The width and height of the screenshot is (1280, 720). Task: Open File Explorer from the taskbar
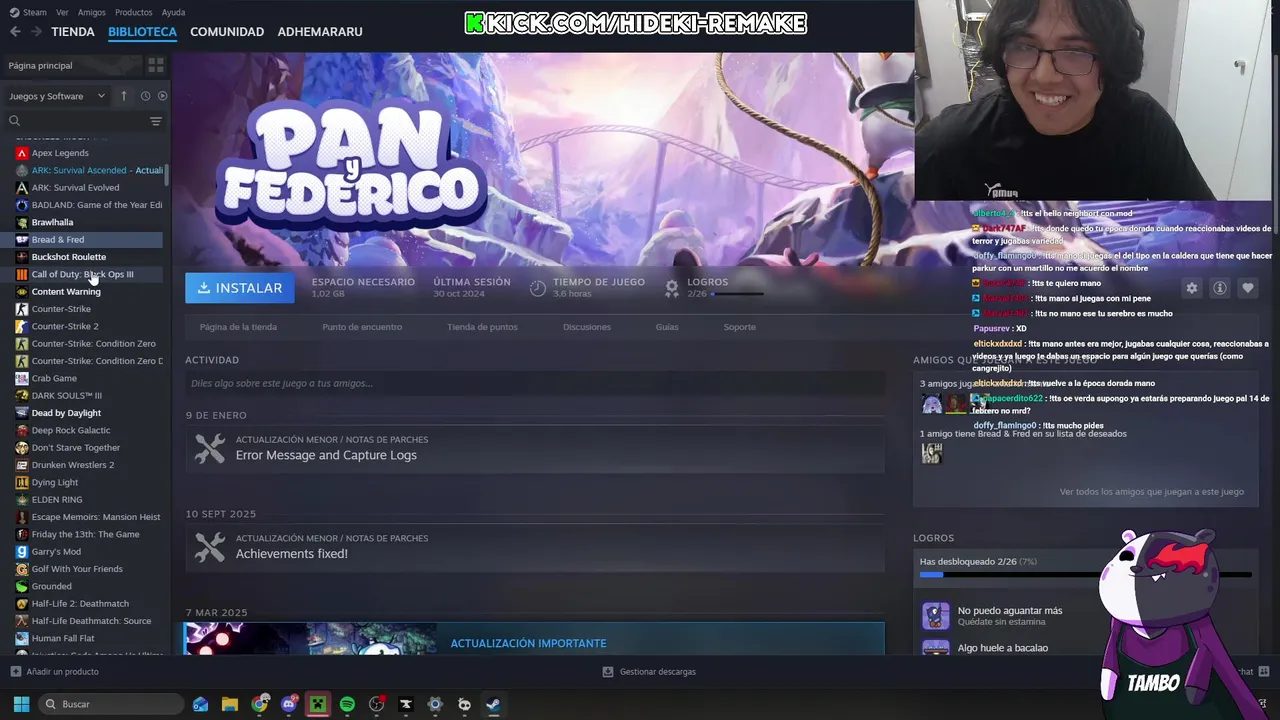point(230,704)
